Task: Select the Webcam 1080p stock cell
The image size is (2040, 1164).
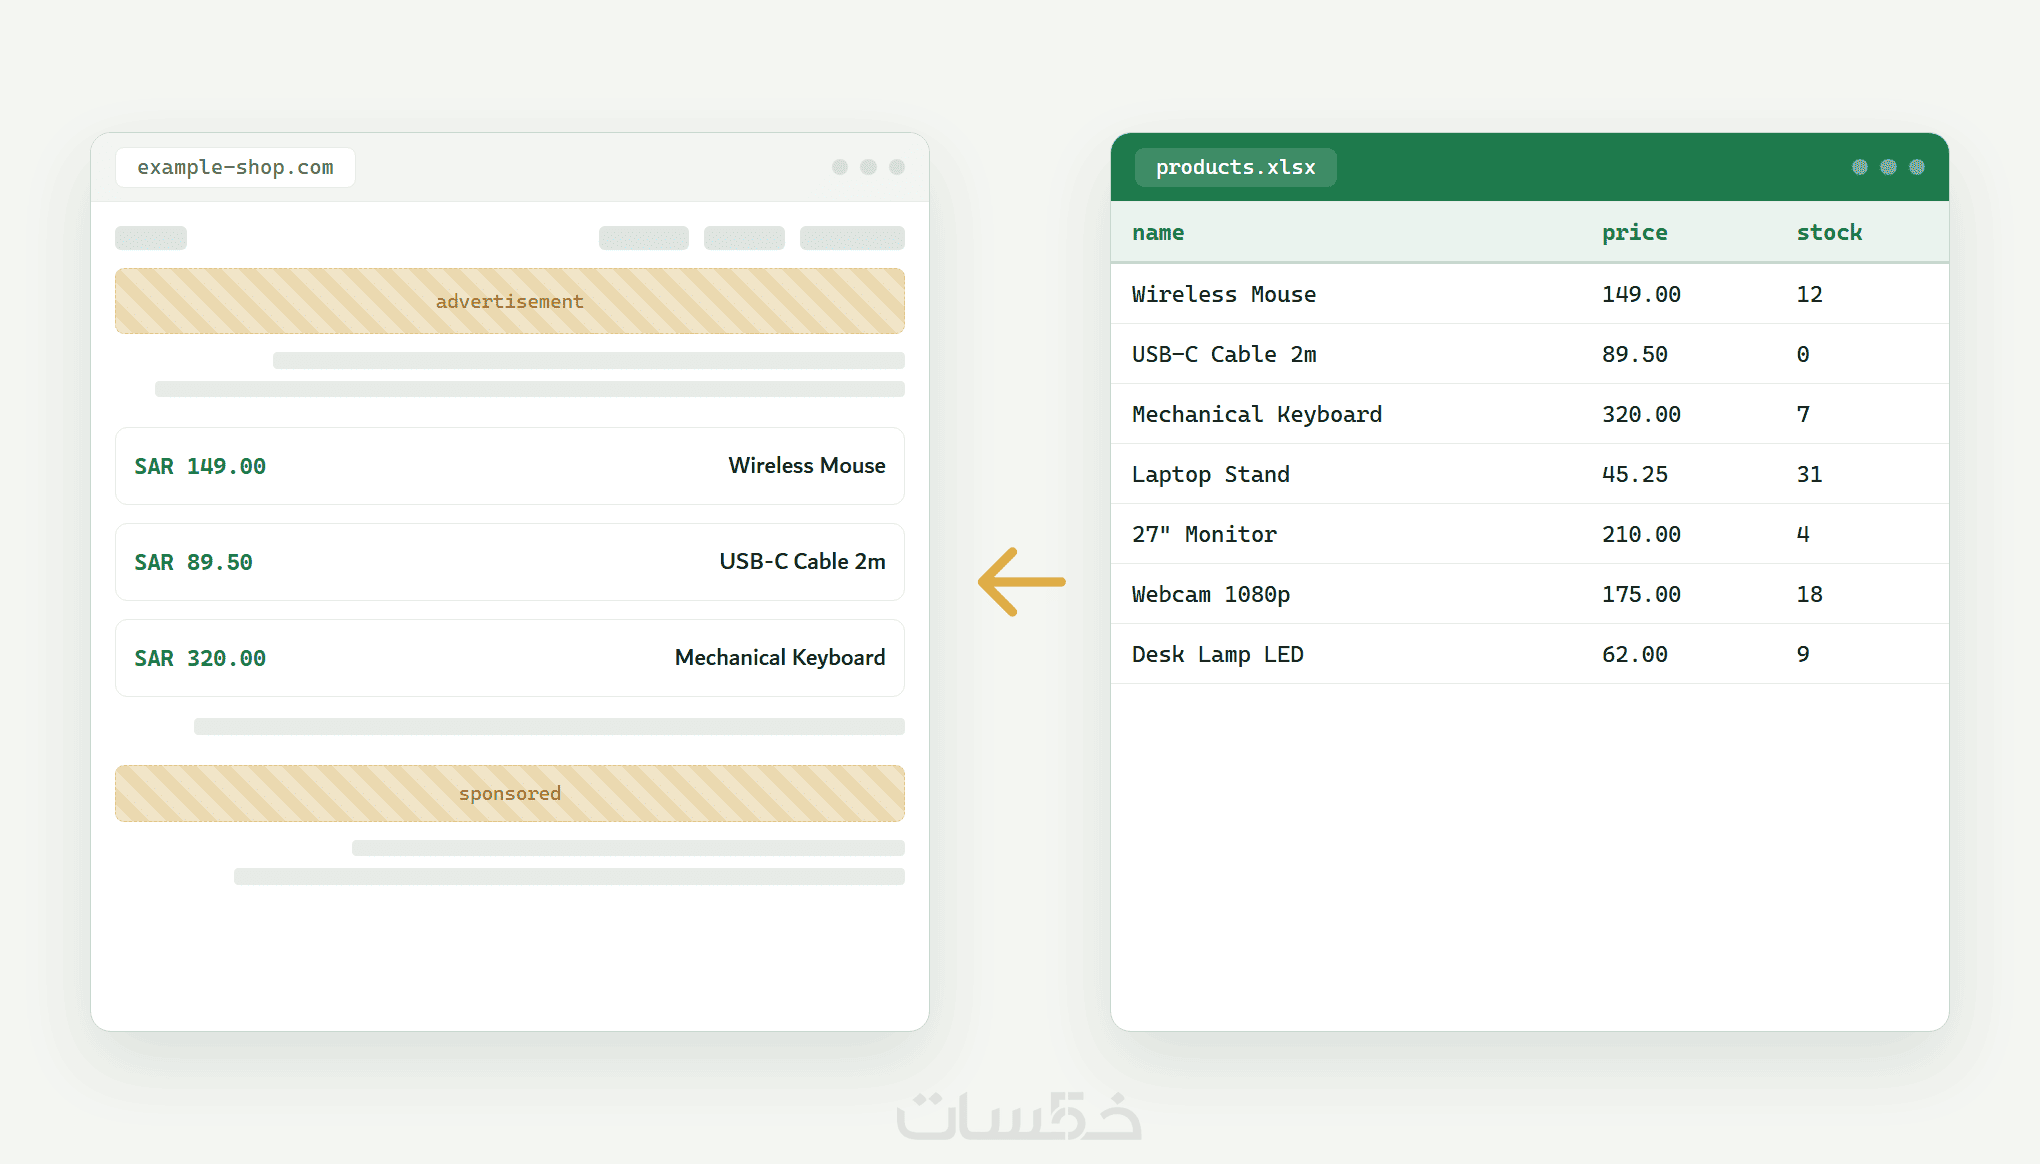Action: 1809,594
